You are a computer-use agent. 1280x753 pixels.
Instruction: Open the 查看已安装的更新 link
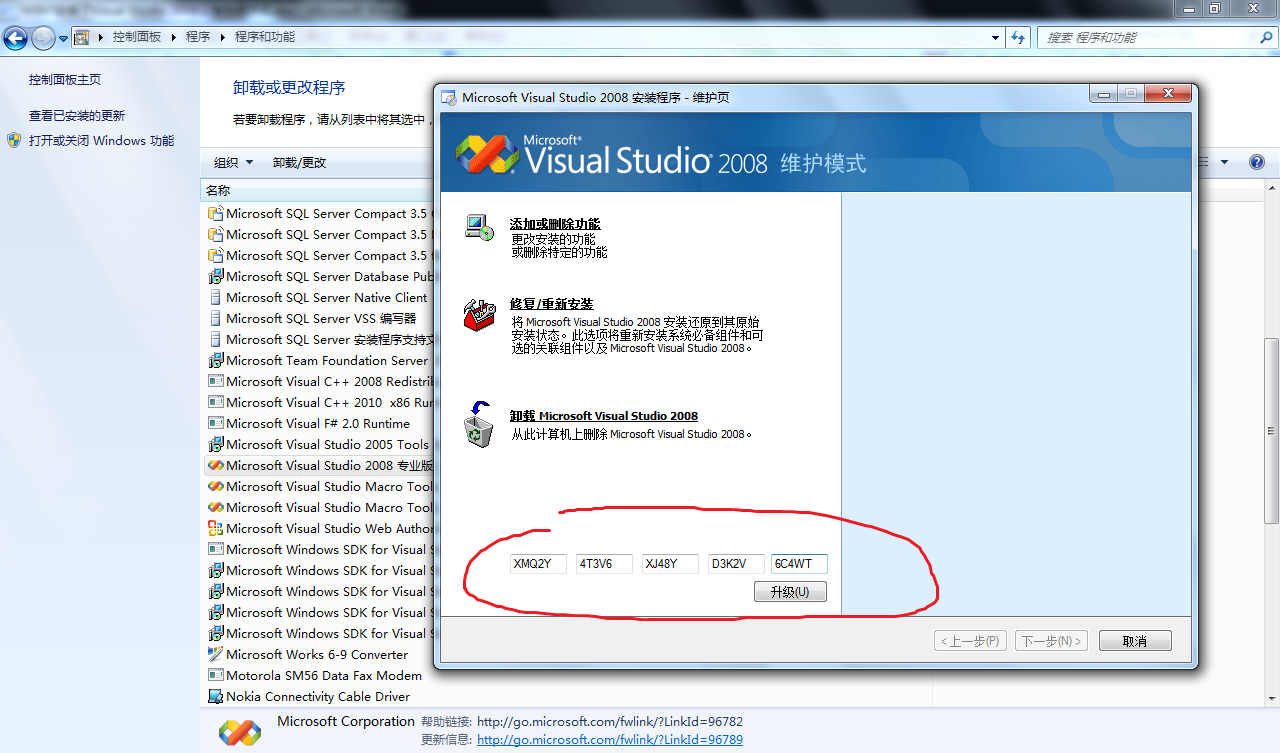click(77, 115)
